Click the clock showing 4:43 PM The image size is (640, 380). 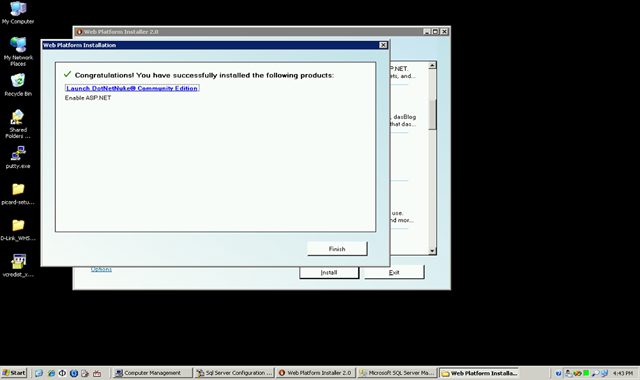[622, 373]
